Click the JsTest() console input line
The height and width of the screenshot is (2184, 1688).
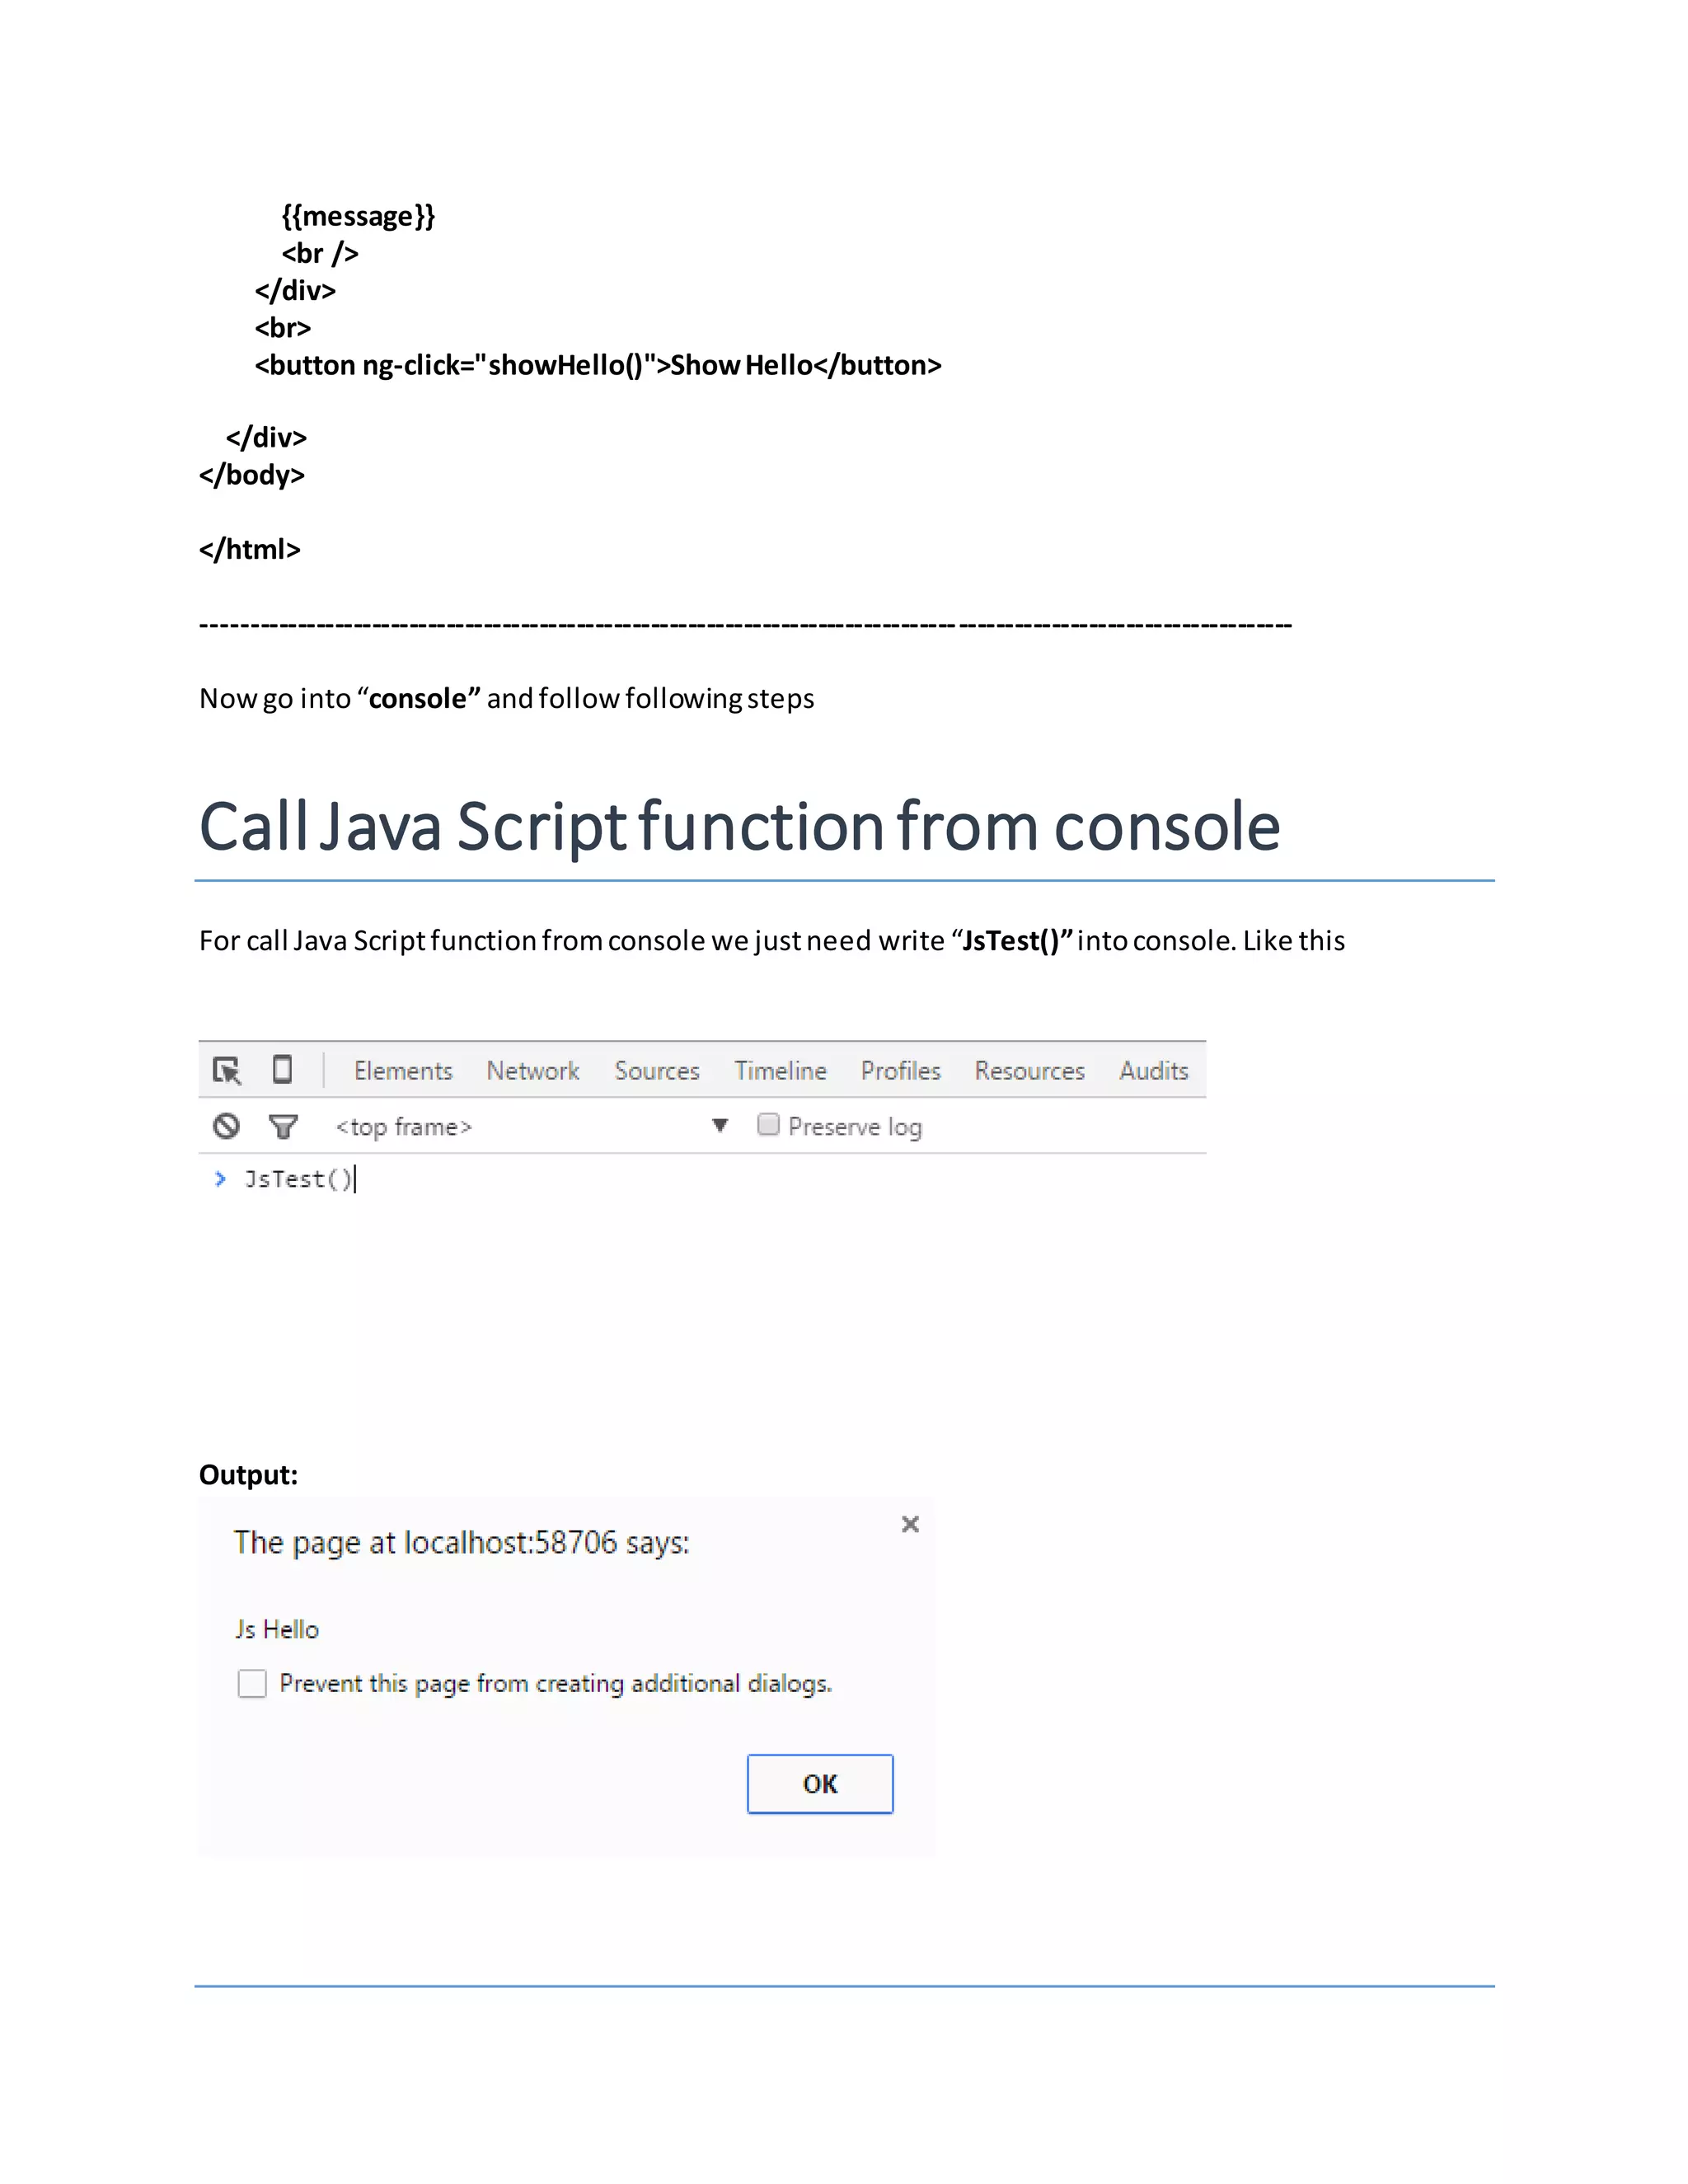click(x=299, y=1180)
